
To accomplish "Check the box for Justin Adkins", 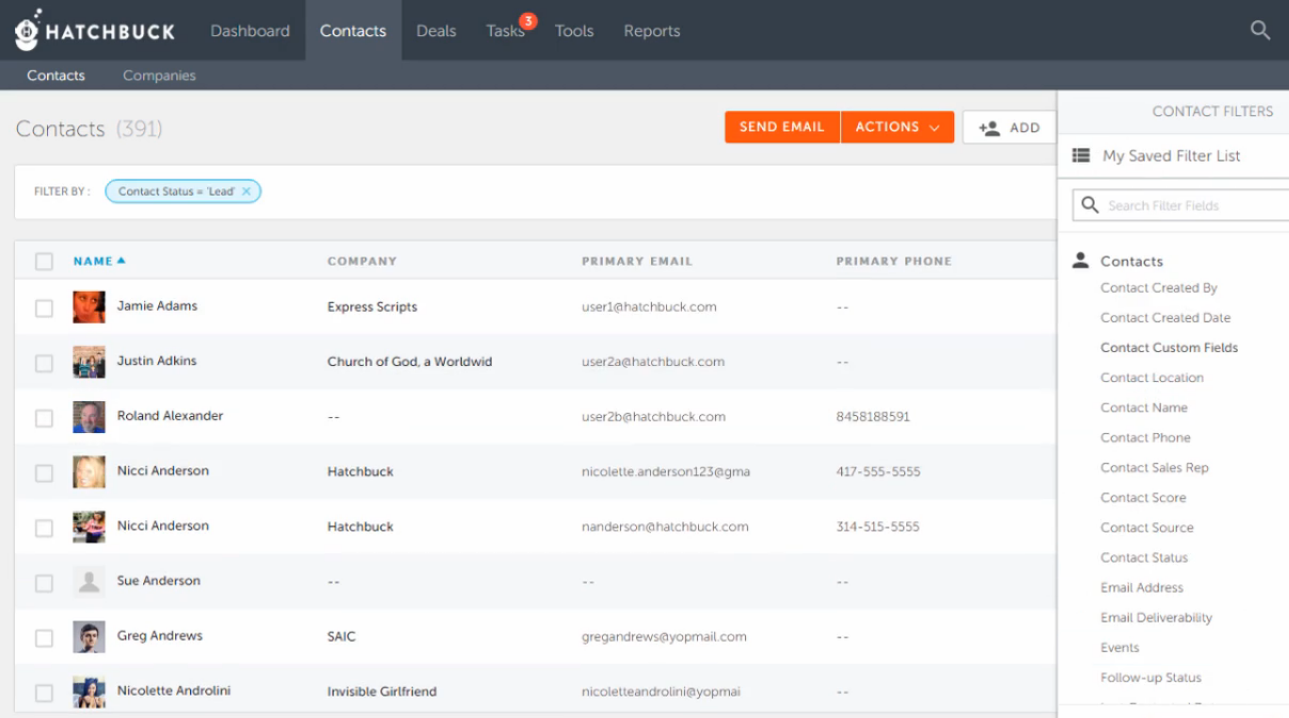I will pos(44,363).
